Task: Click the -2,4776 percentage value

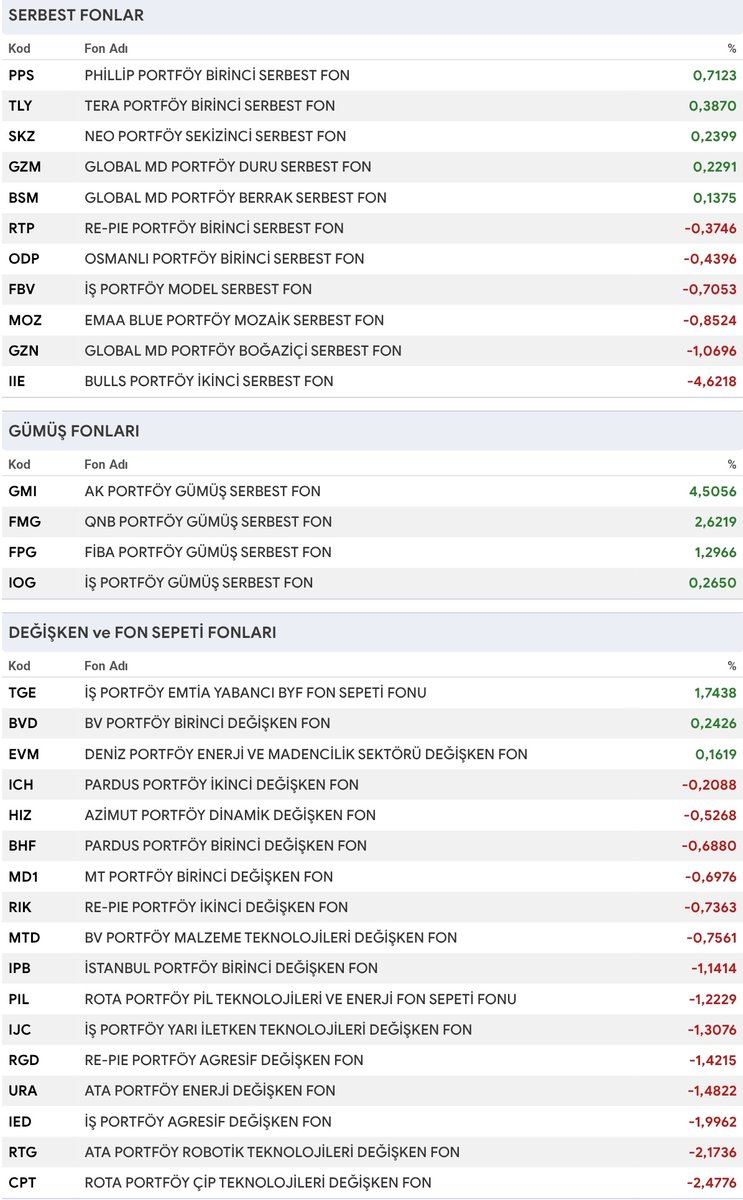Action: [711, 1183]
